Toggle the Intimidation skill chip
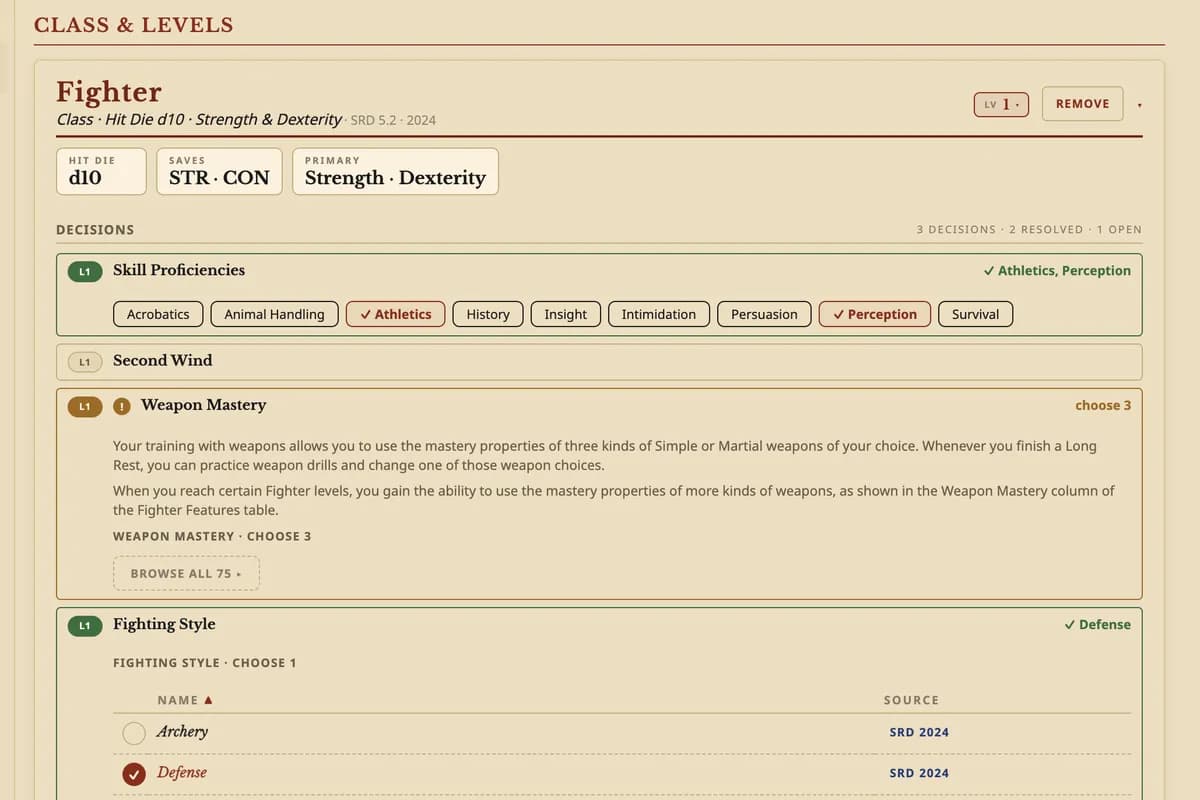 tap(659, 314)
